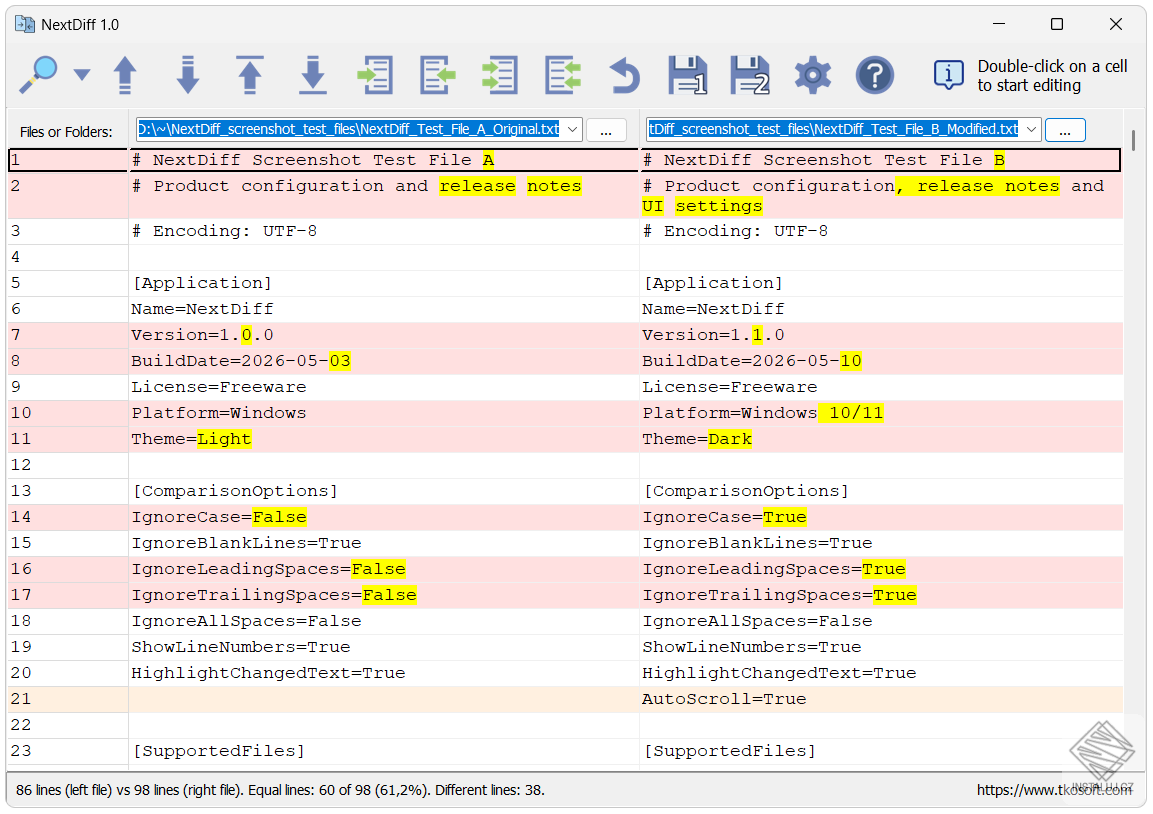Screen dimensions: 1153x814
Task: Click left '# Encoding: UTF-8' cell
Action: 383,231
